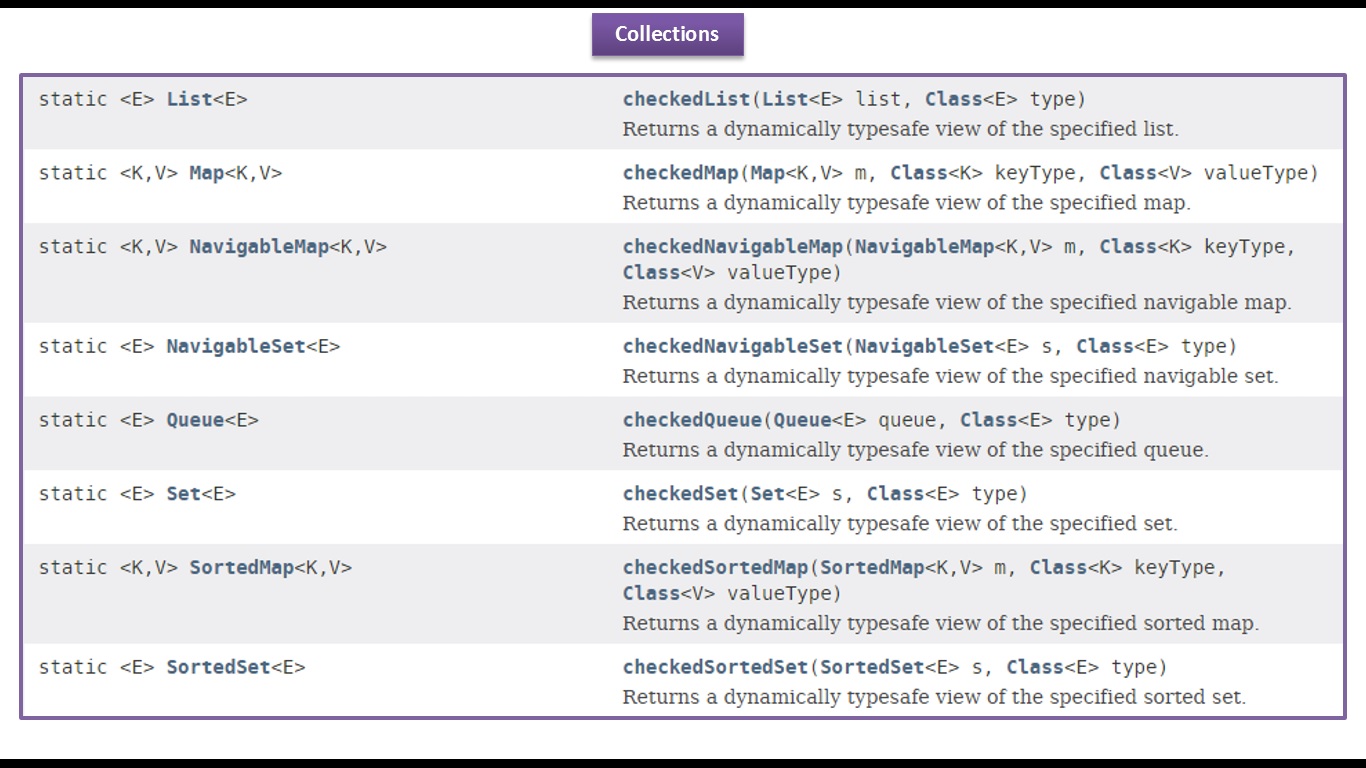Open the checkedMap method link
The image size is (1366, 768).
[680, 173]
